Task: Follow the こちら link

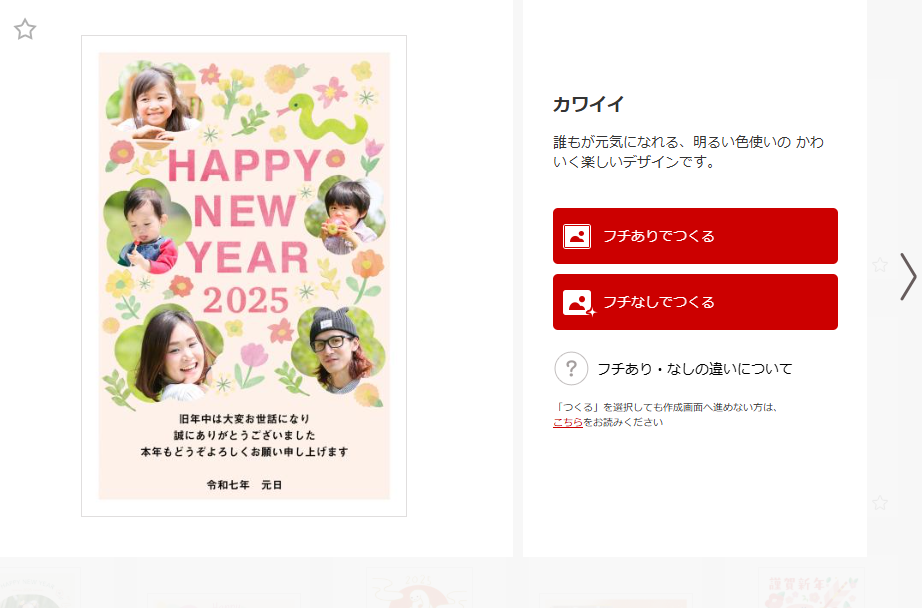Action: coord(567,422)
